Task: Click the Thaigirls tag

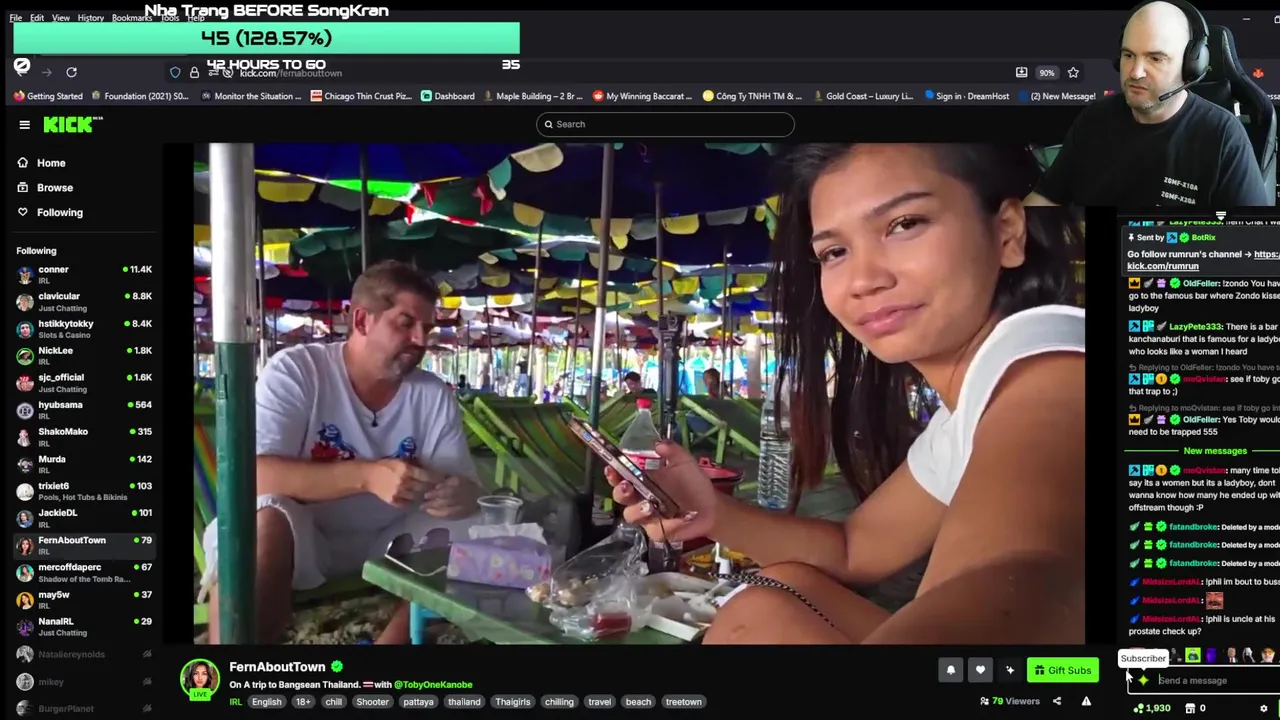Action: pos(512,702)
